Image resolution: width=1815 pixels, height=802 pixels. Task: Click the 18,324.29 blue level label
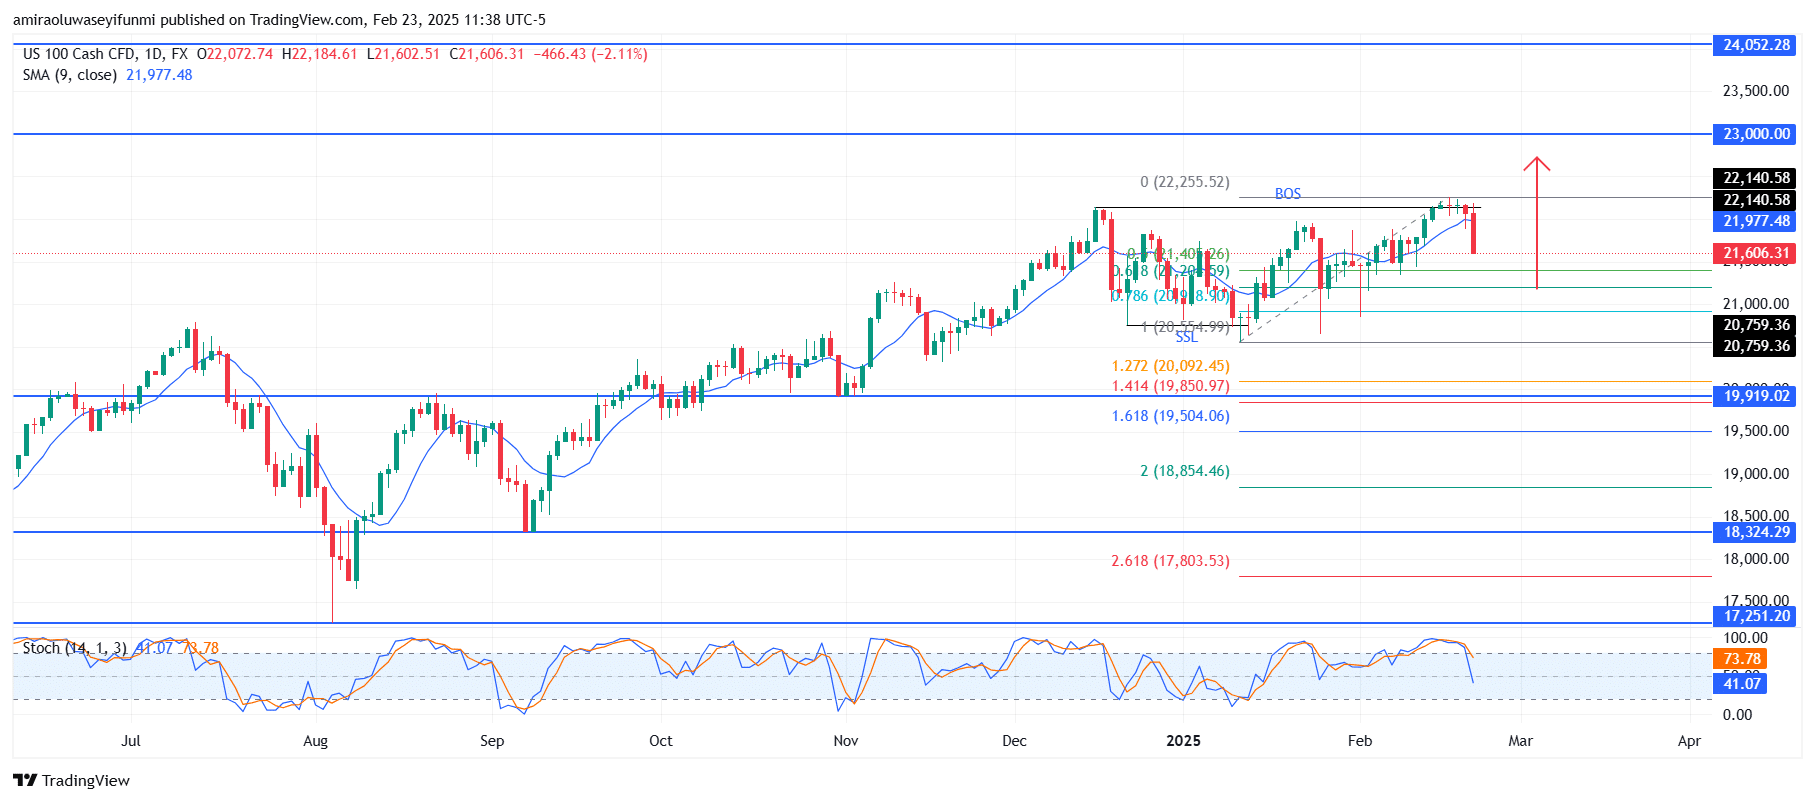click(1755, 532)
